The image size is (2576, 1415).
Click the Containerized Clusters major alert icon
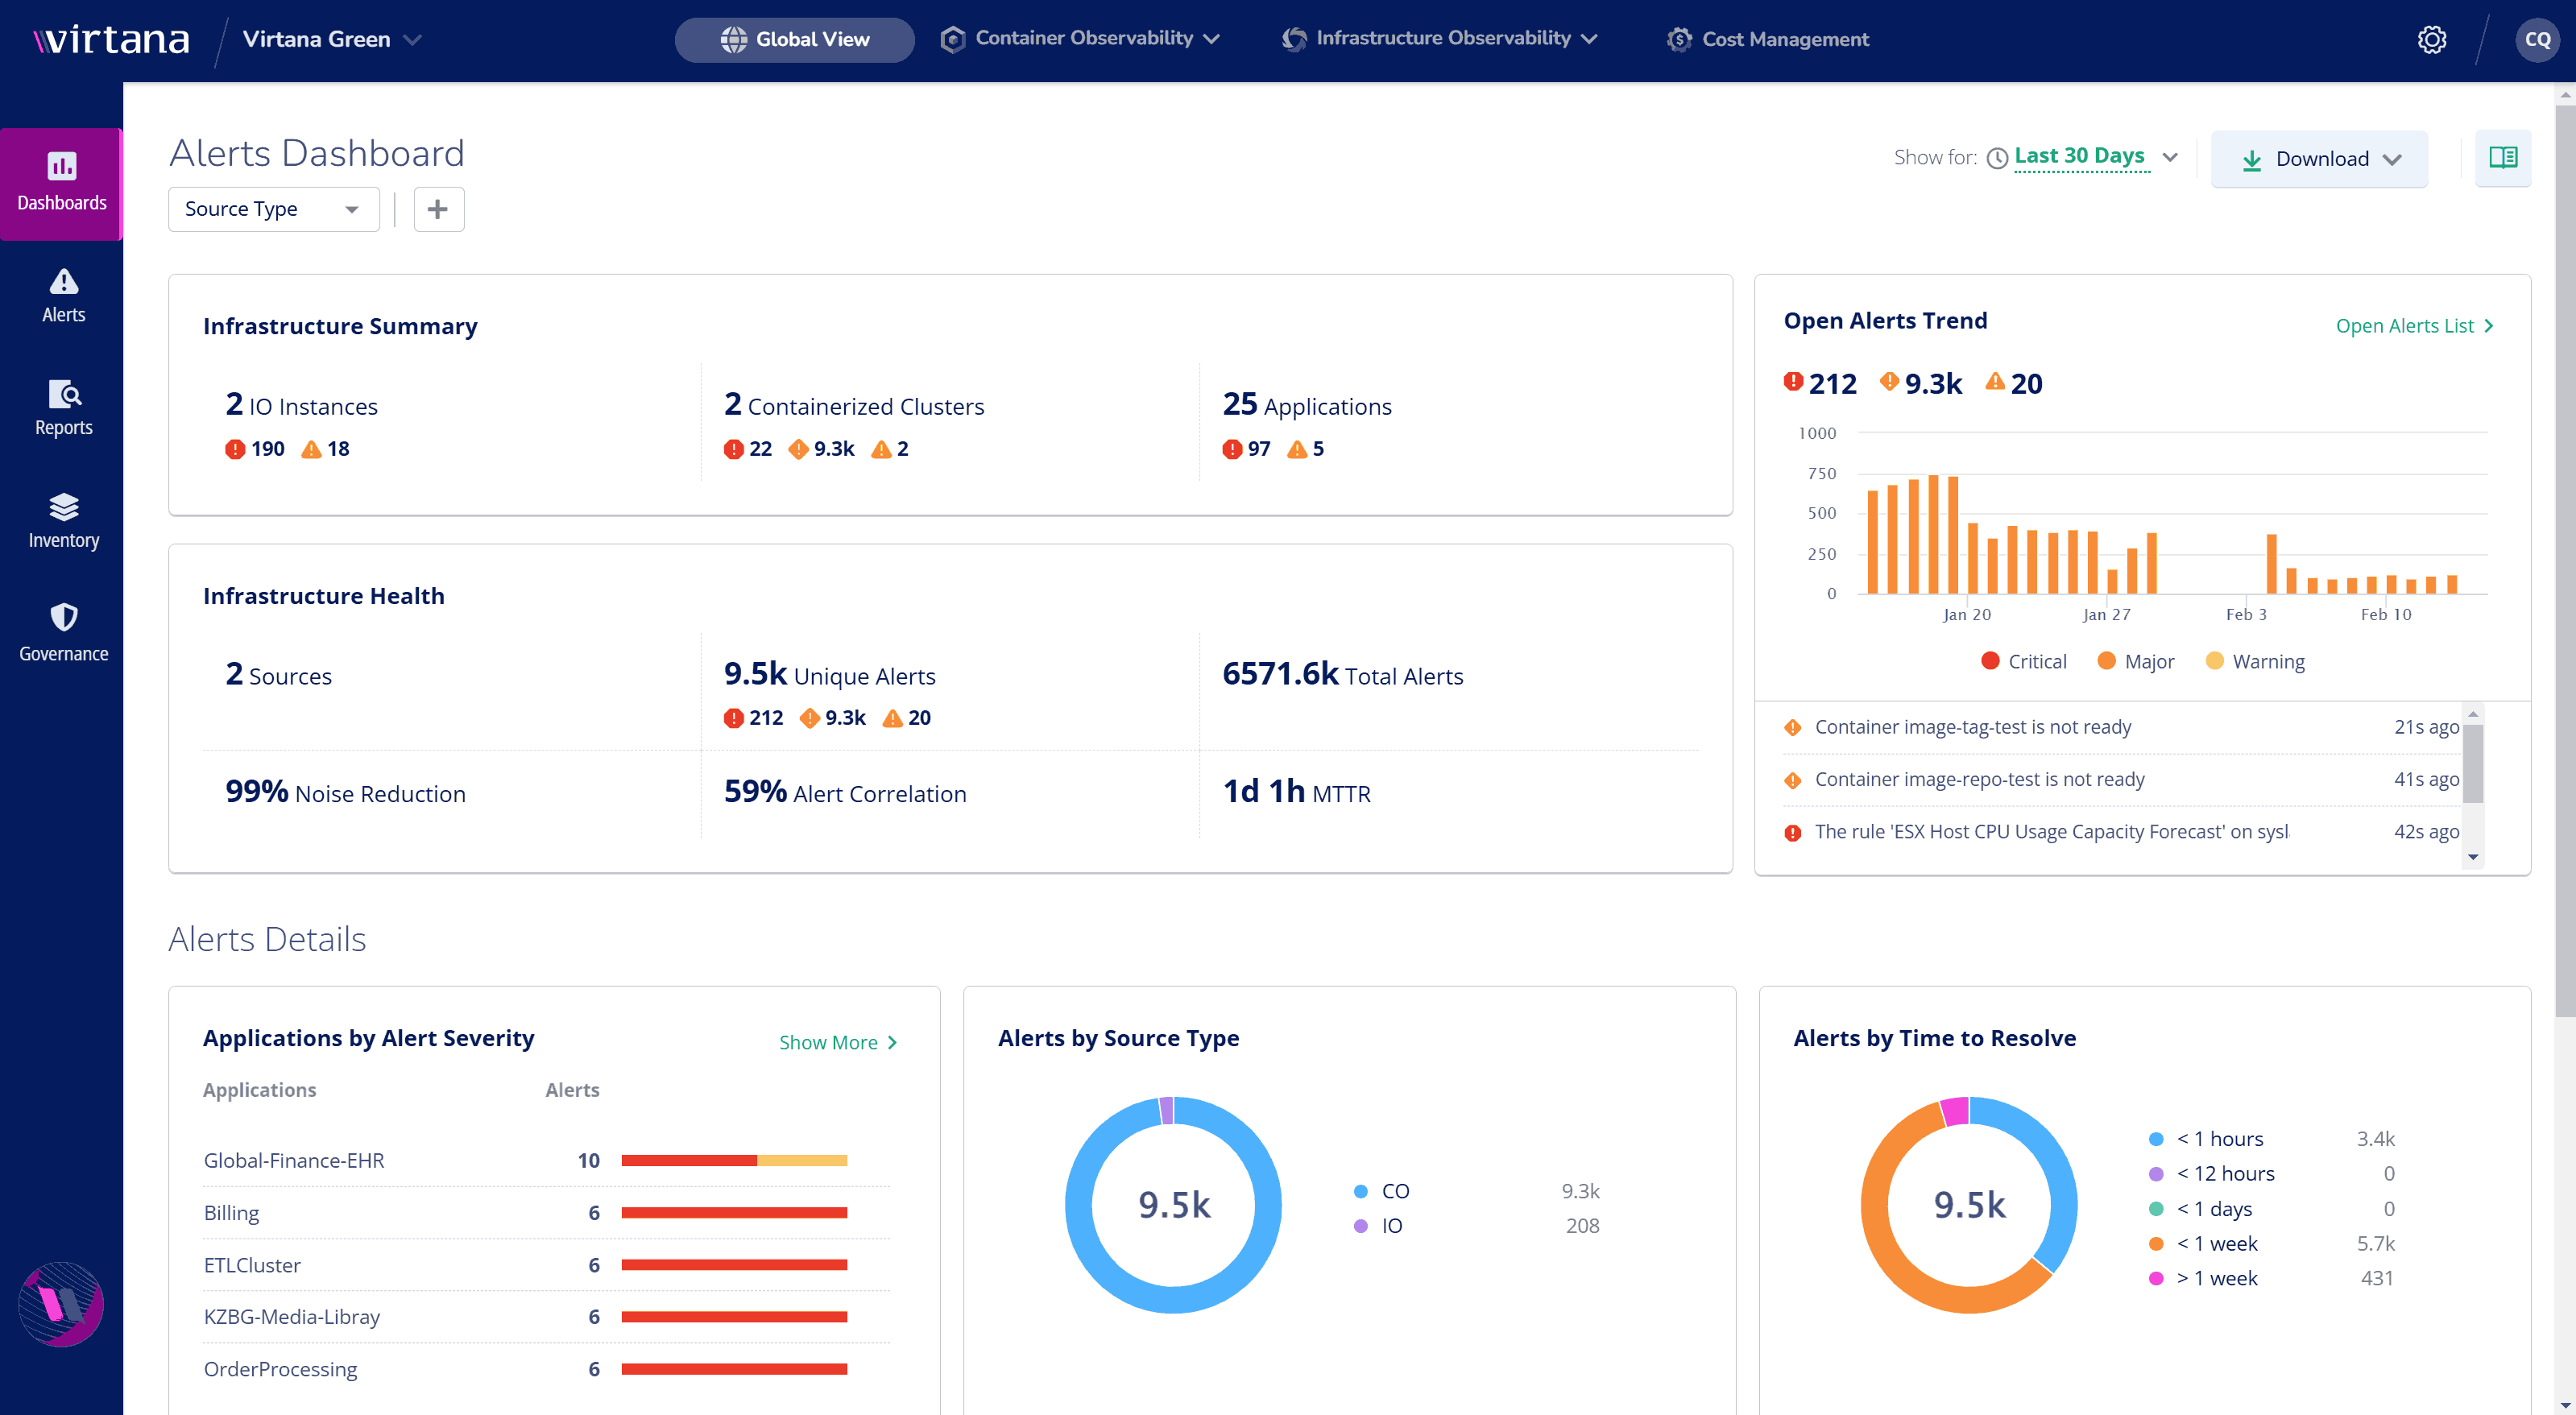798,449
